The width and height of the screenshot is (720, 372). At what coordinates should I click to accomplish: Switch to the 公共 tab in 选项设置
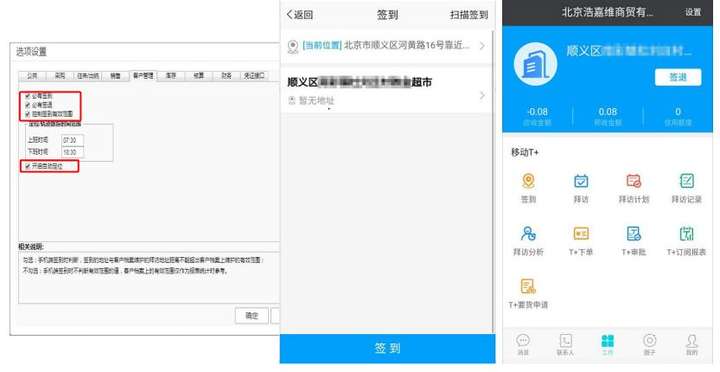[32, 76]
